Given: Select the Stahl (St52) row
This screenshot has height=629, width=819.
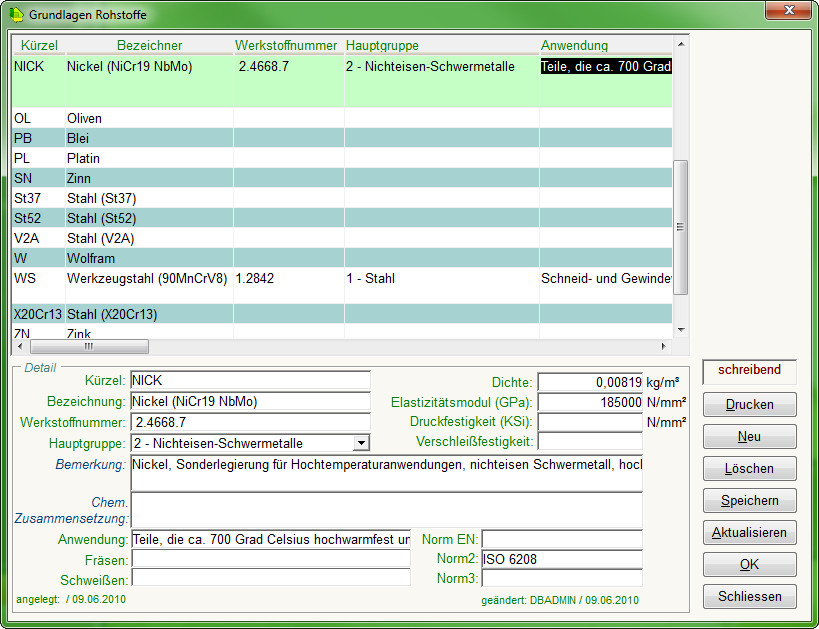Looking at the screenshot, I should click(x=342, y=218).
